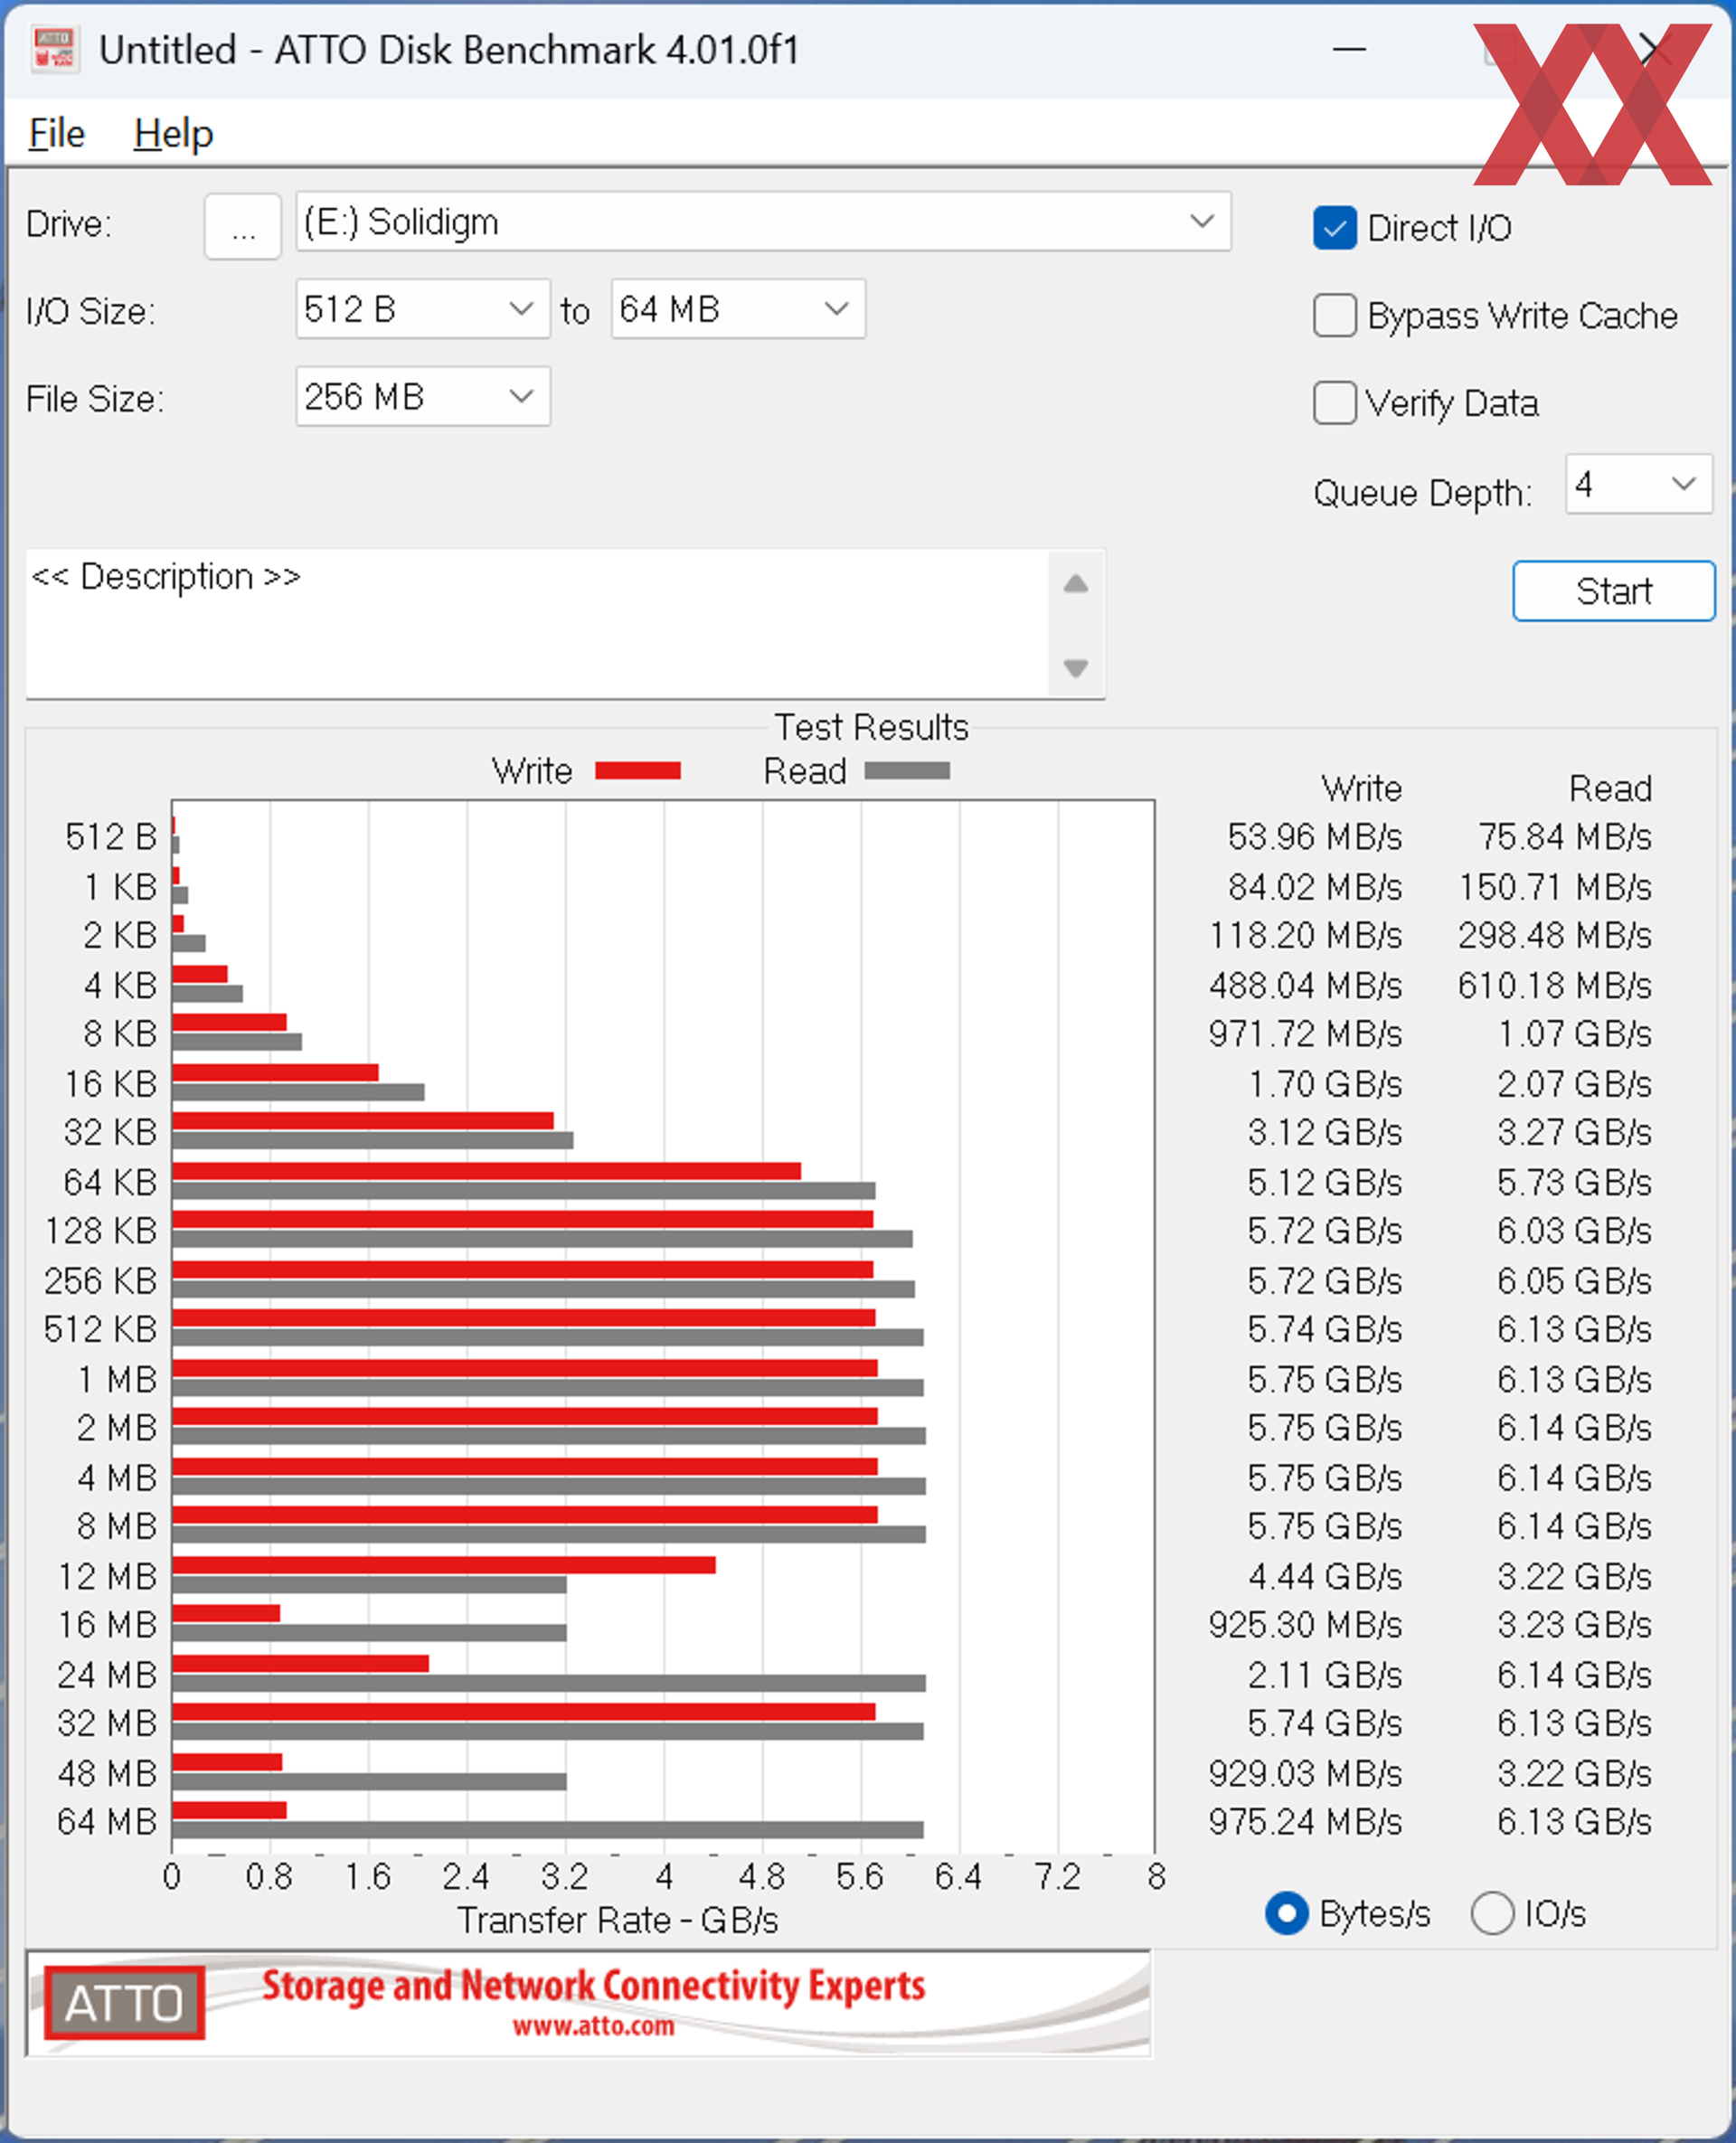This screenshot has height=2143, width=1736.
Task: Click write value 925.30 MB/s
Action: click(1305, 1624)
